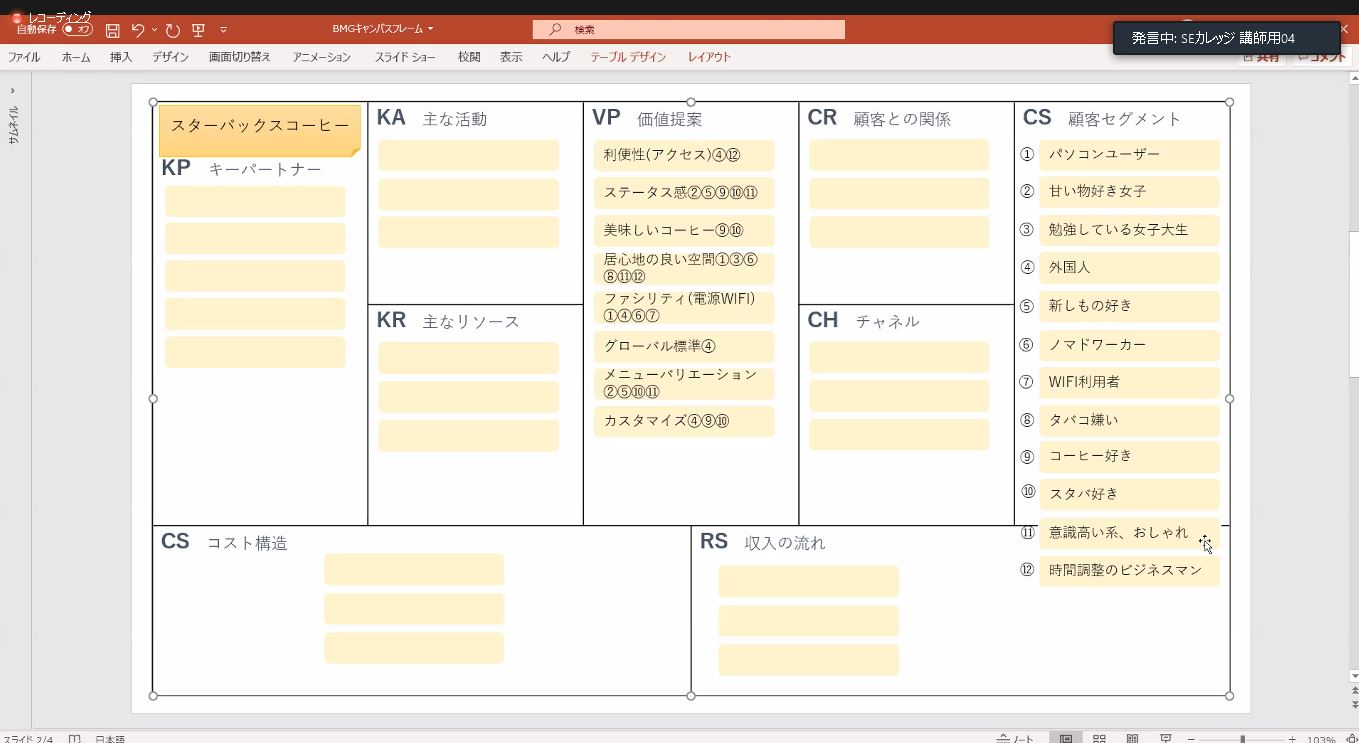Click the ファシリティ(電源WIFI) note
The image size is (1359, 743).
click(684, 307)
